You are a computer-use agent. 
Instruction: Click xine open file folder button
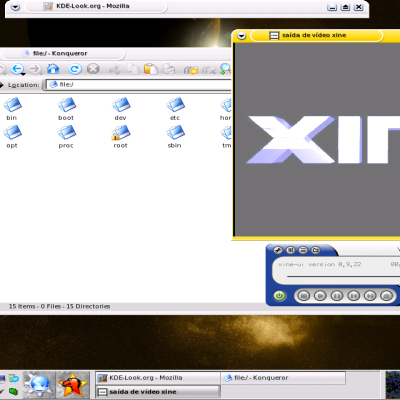click(315, 250)
